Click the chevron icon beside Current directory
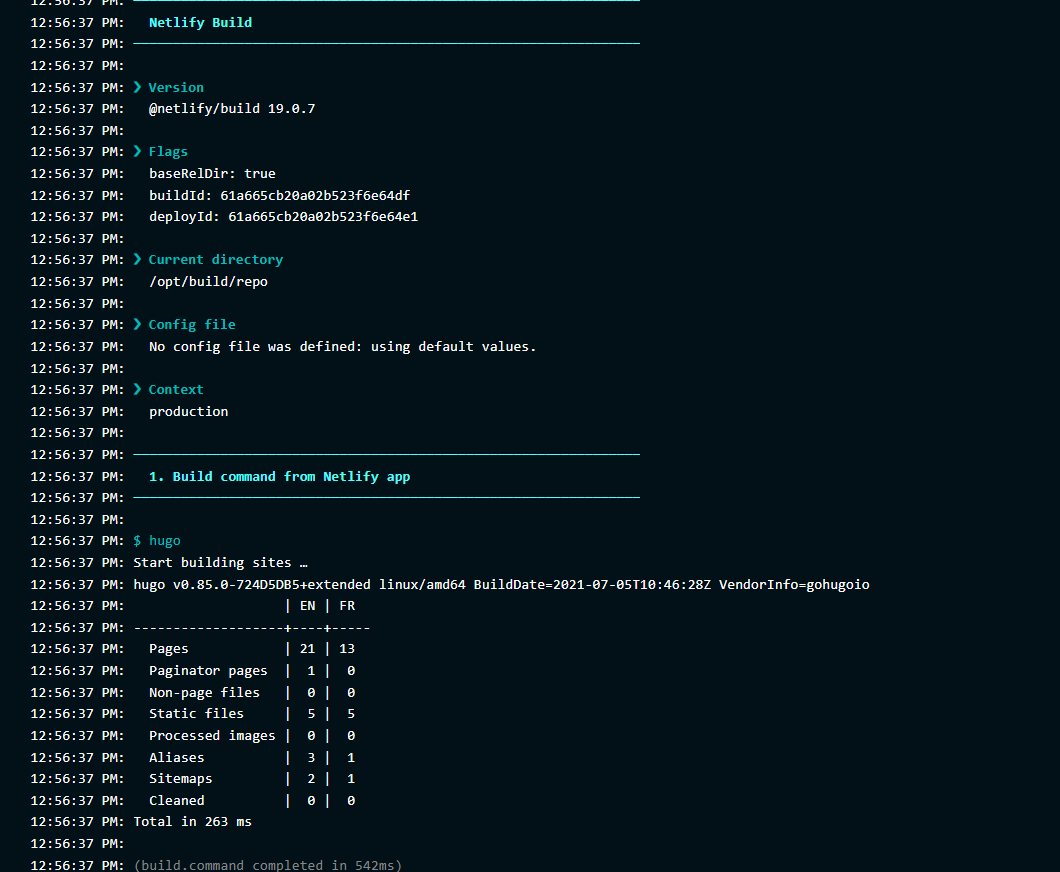This screenshot has width=1060, height=872. point(137,259)
